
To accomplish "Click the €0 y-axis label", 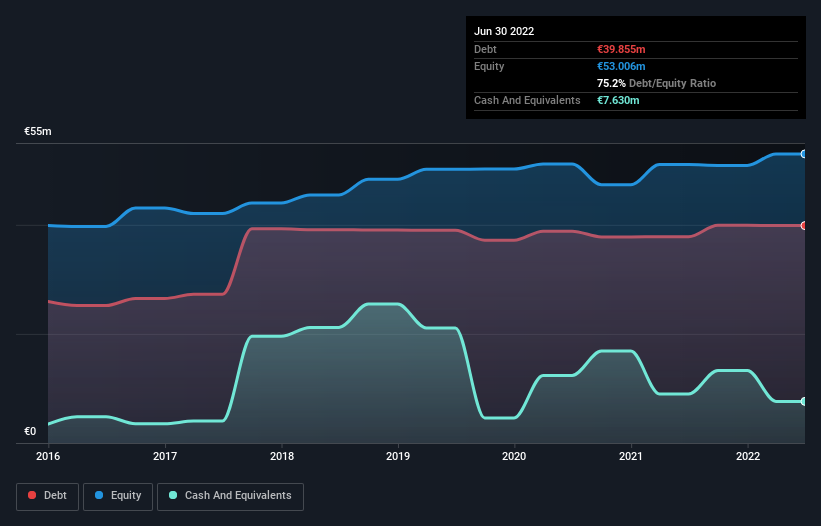I will click(30, 431).
